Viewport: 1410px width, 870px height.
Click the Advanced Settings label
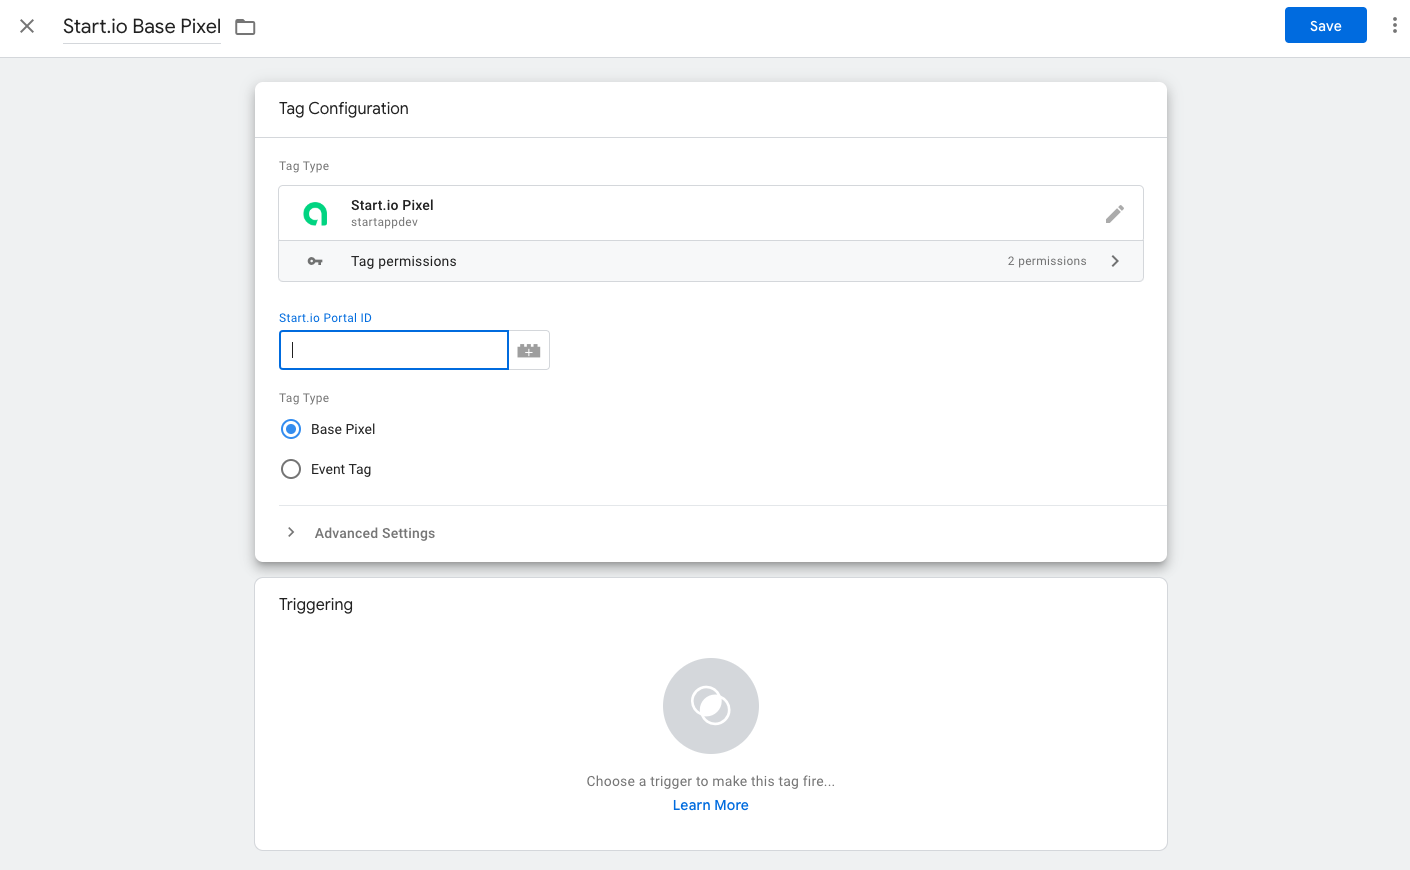[375, 533]
